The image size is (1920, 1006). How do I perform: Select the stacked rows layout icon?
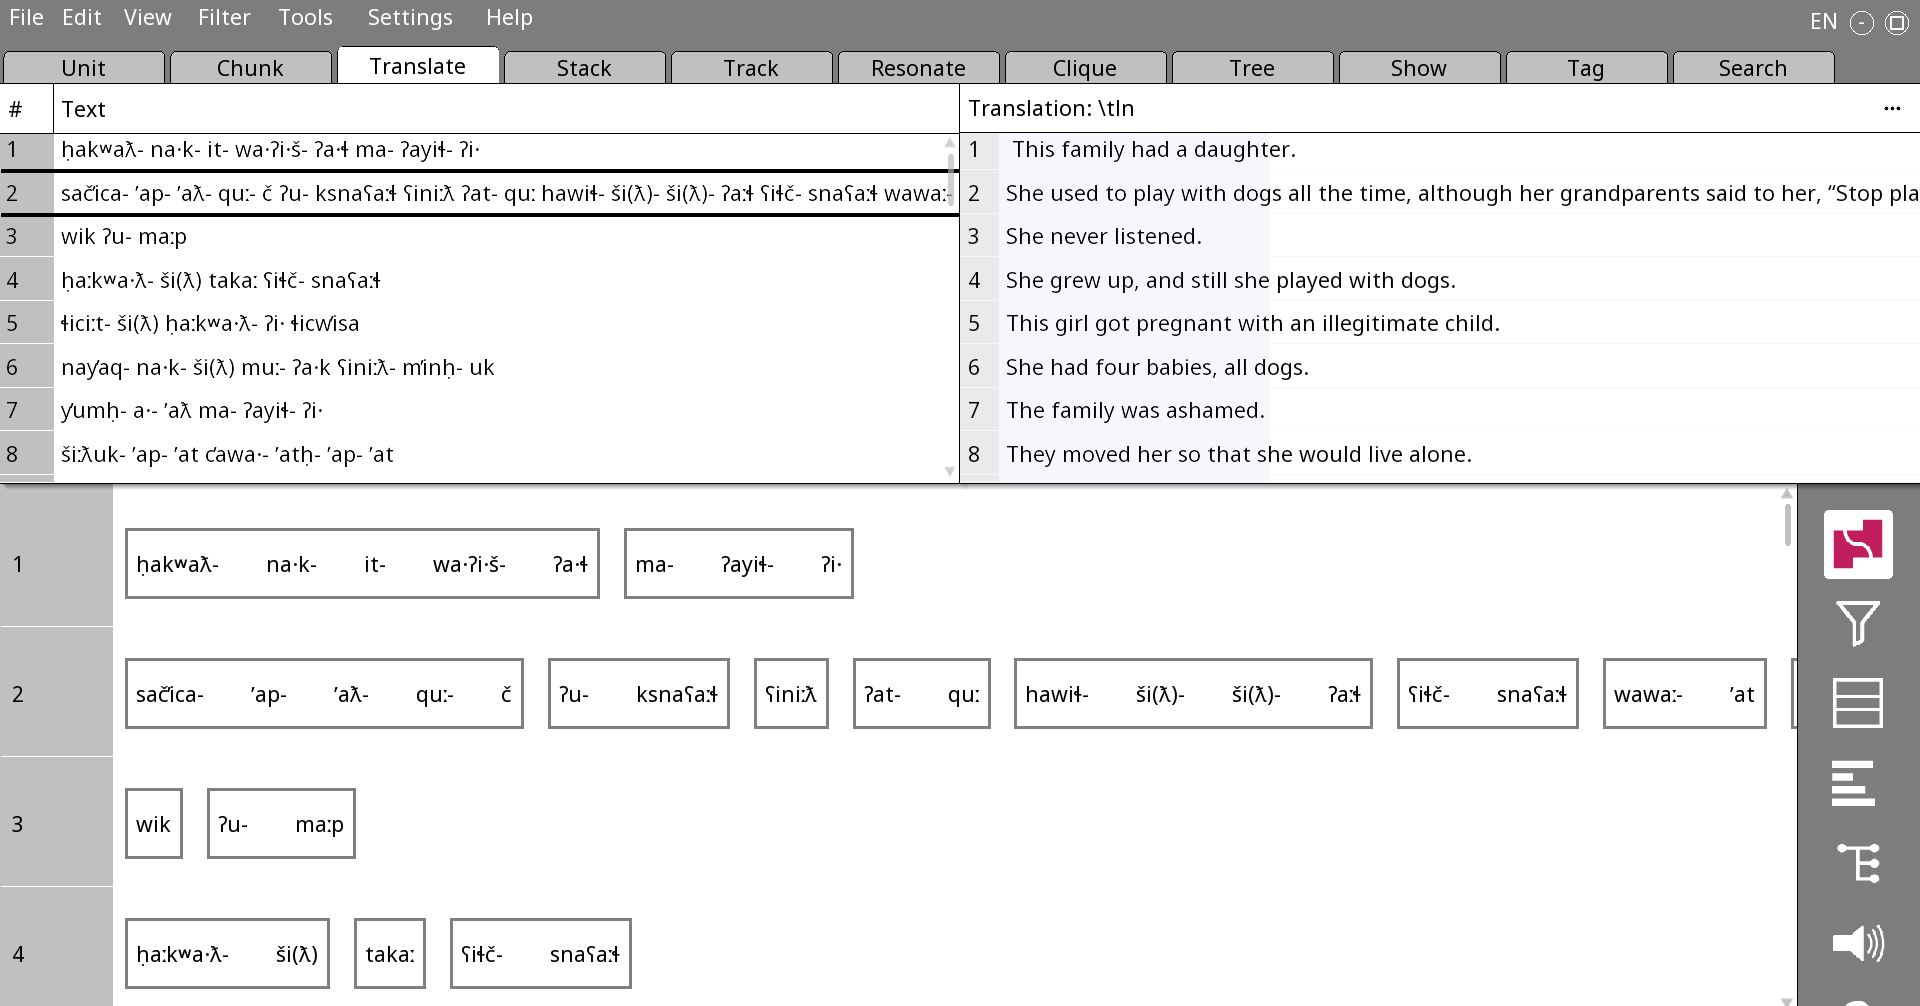1858,703
